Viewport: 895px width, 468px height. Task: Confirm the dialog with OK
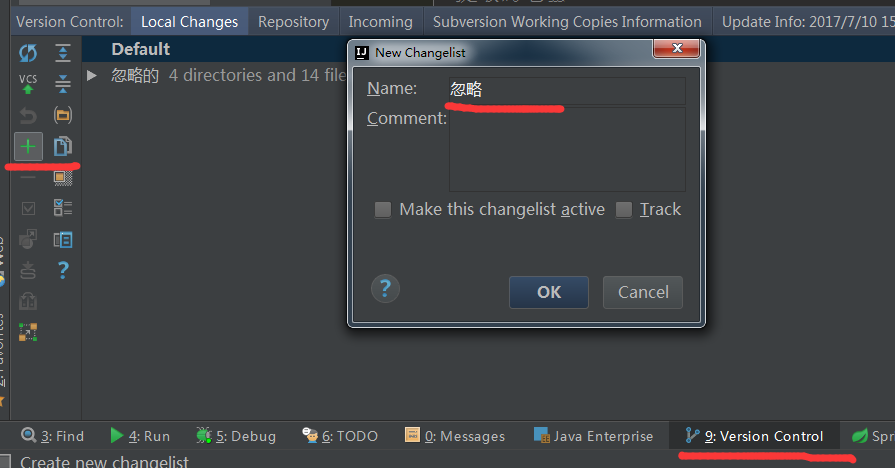549,292
